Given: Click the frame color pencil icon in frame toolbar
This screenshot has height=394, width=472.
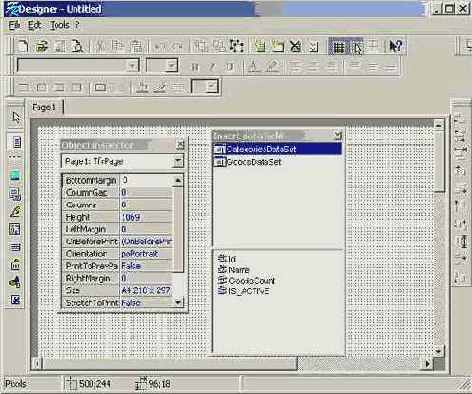Looking at the screenshot, I should [x=161, y=87].
